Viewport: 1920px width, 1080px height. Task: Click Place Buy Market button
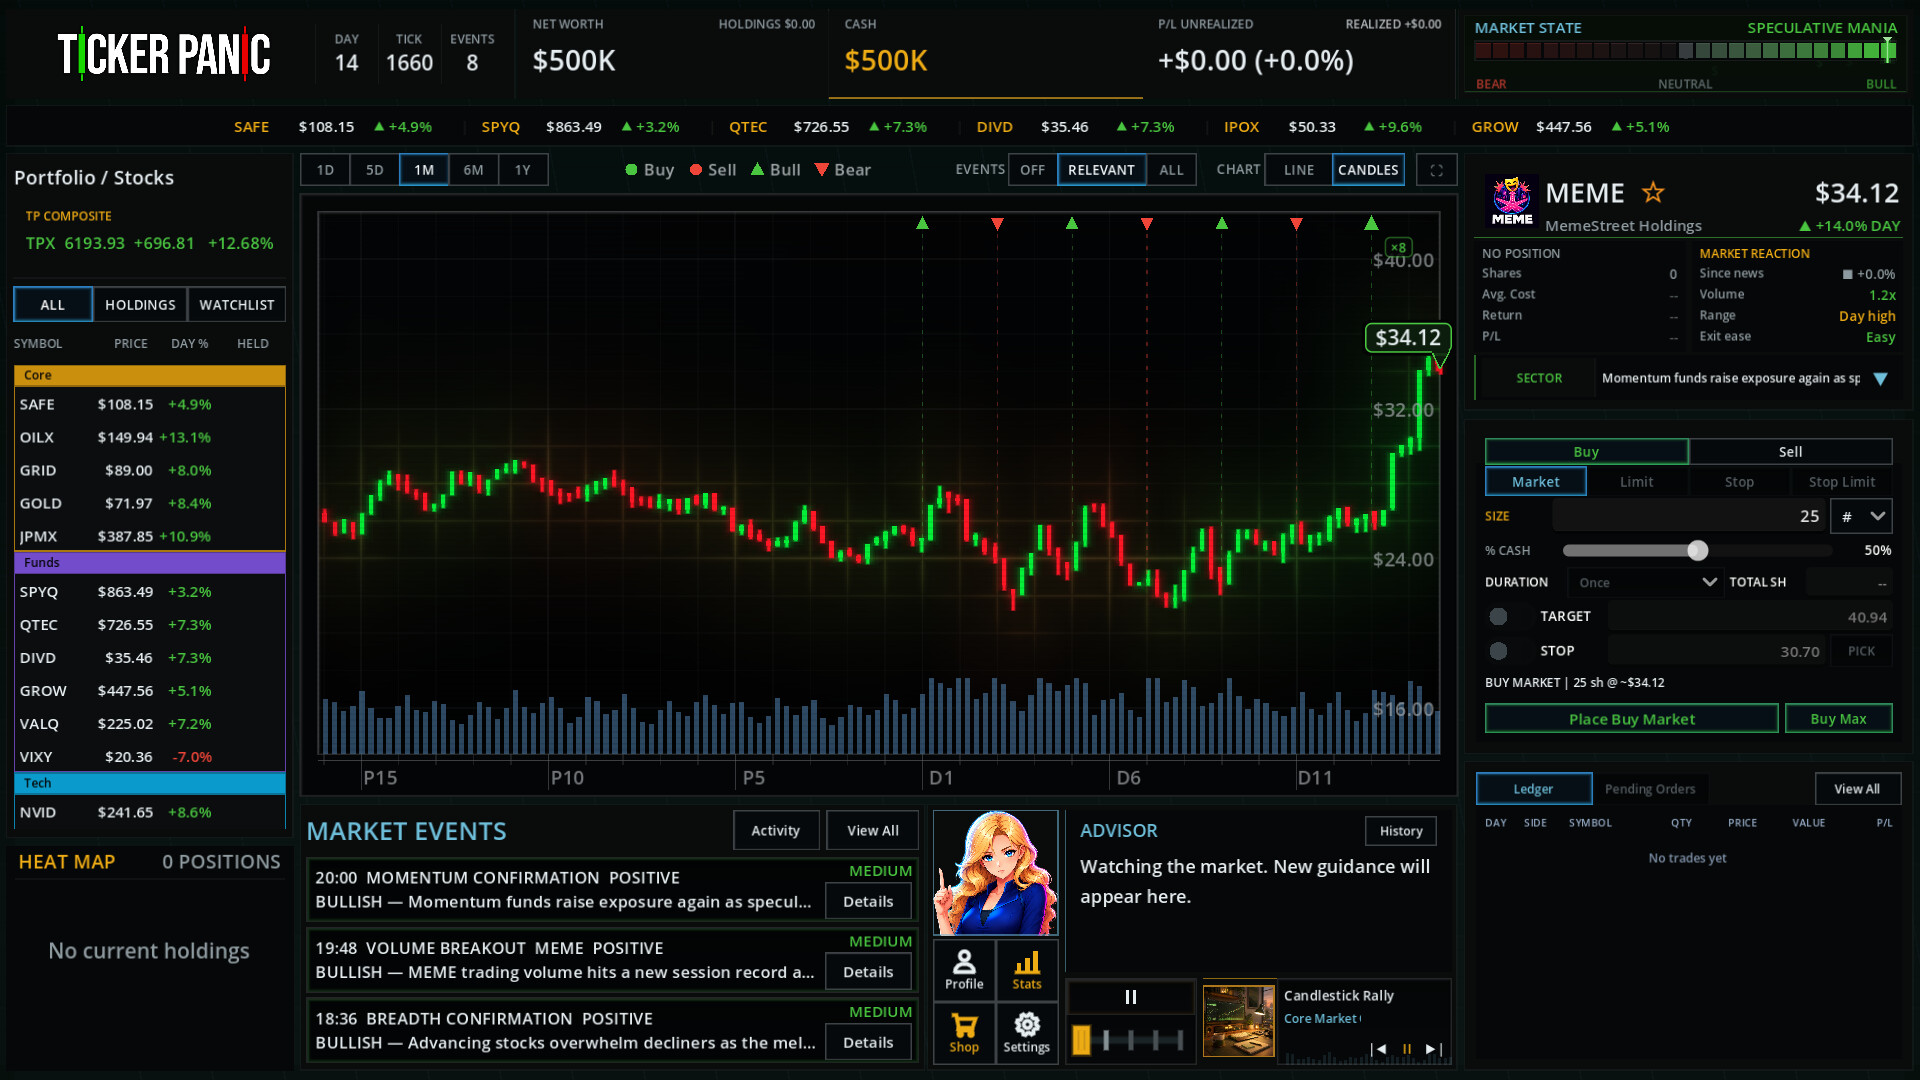pyautogui.click(x=1631, y=719)
